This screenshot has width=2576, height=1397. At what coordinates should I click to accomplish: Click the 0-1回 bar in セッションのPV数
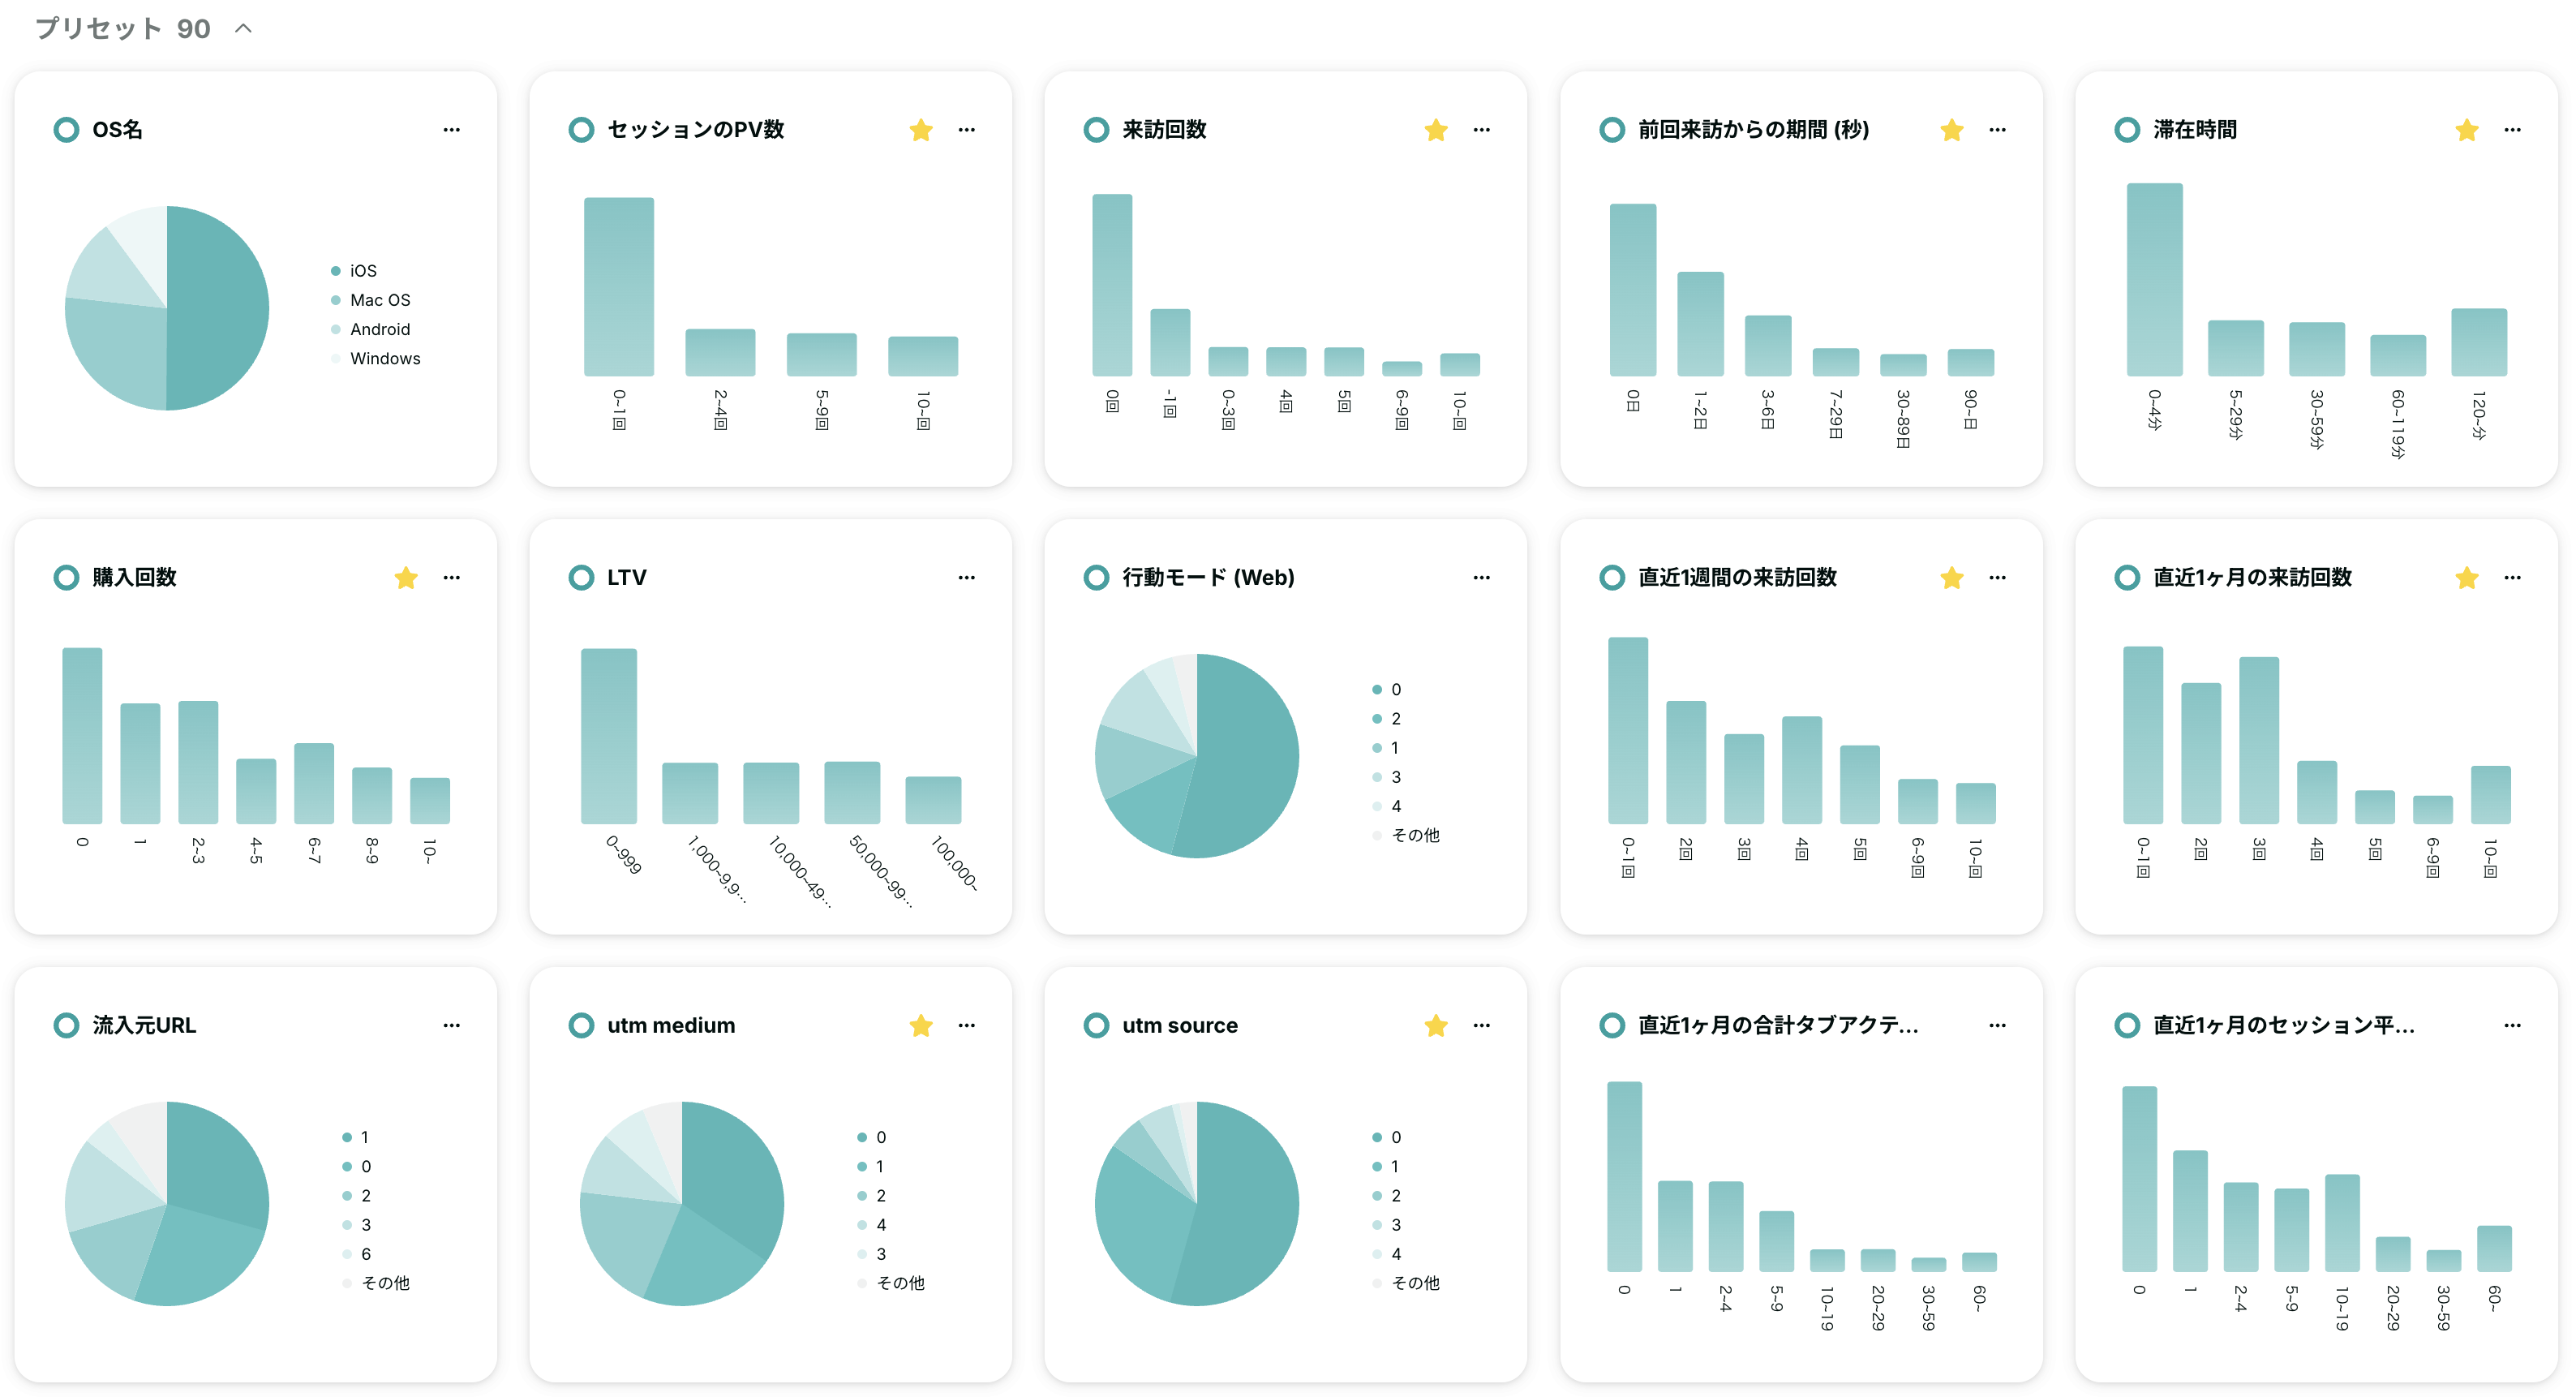point(619,287)
